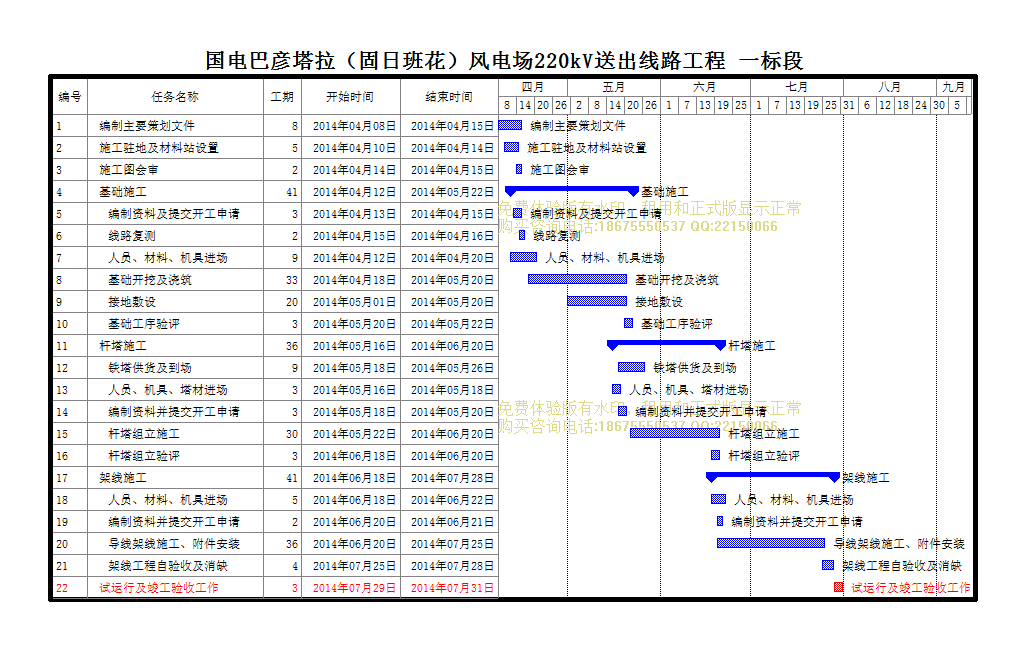Select the 九月 month header in timeline
This screenshot has width=1024, height=648.
[953, 87]
